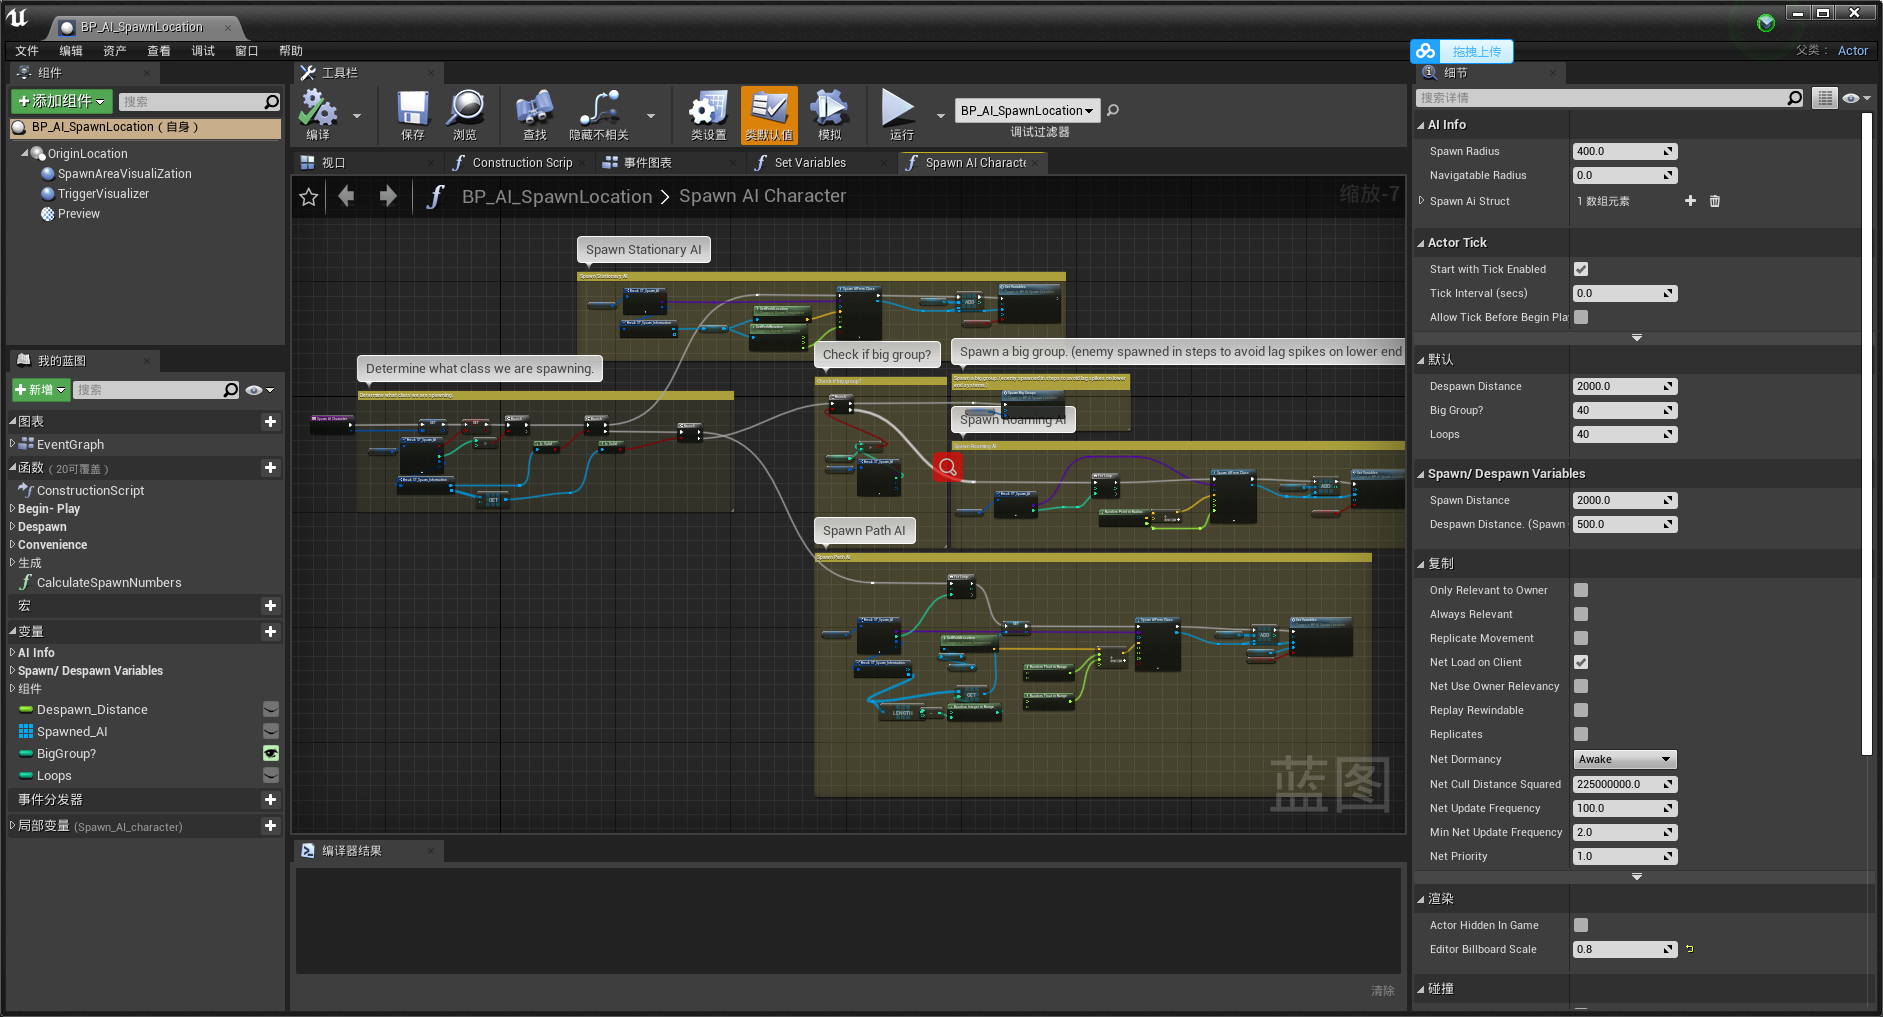Open the Edit (编辑) menu
Image resolution: width=1883 pixels, height=1017 pixels.
click(x=71, y=51)
